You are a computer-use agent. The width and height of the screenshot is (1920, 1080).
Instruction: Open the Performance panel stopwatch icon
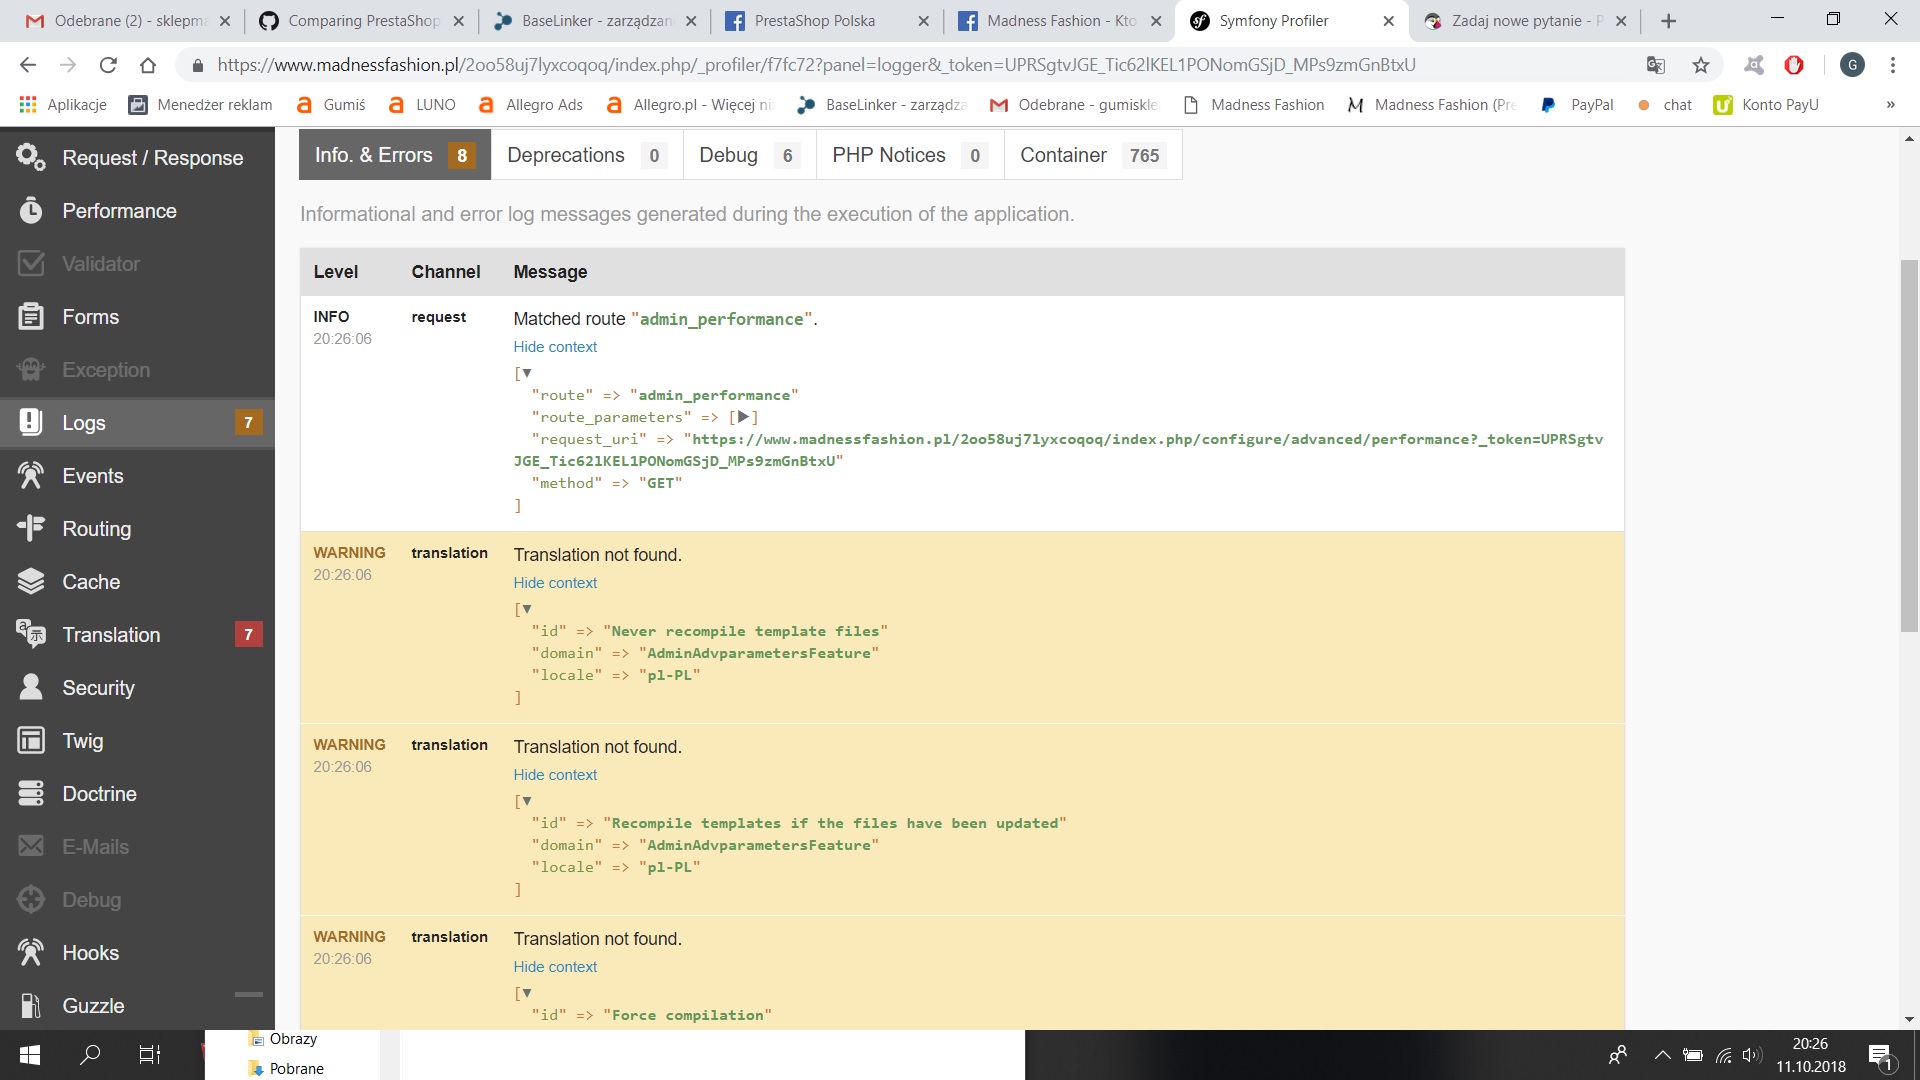[x=31, y=210]
